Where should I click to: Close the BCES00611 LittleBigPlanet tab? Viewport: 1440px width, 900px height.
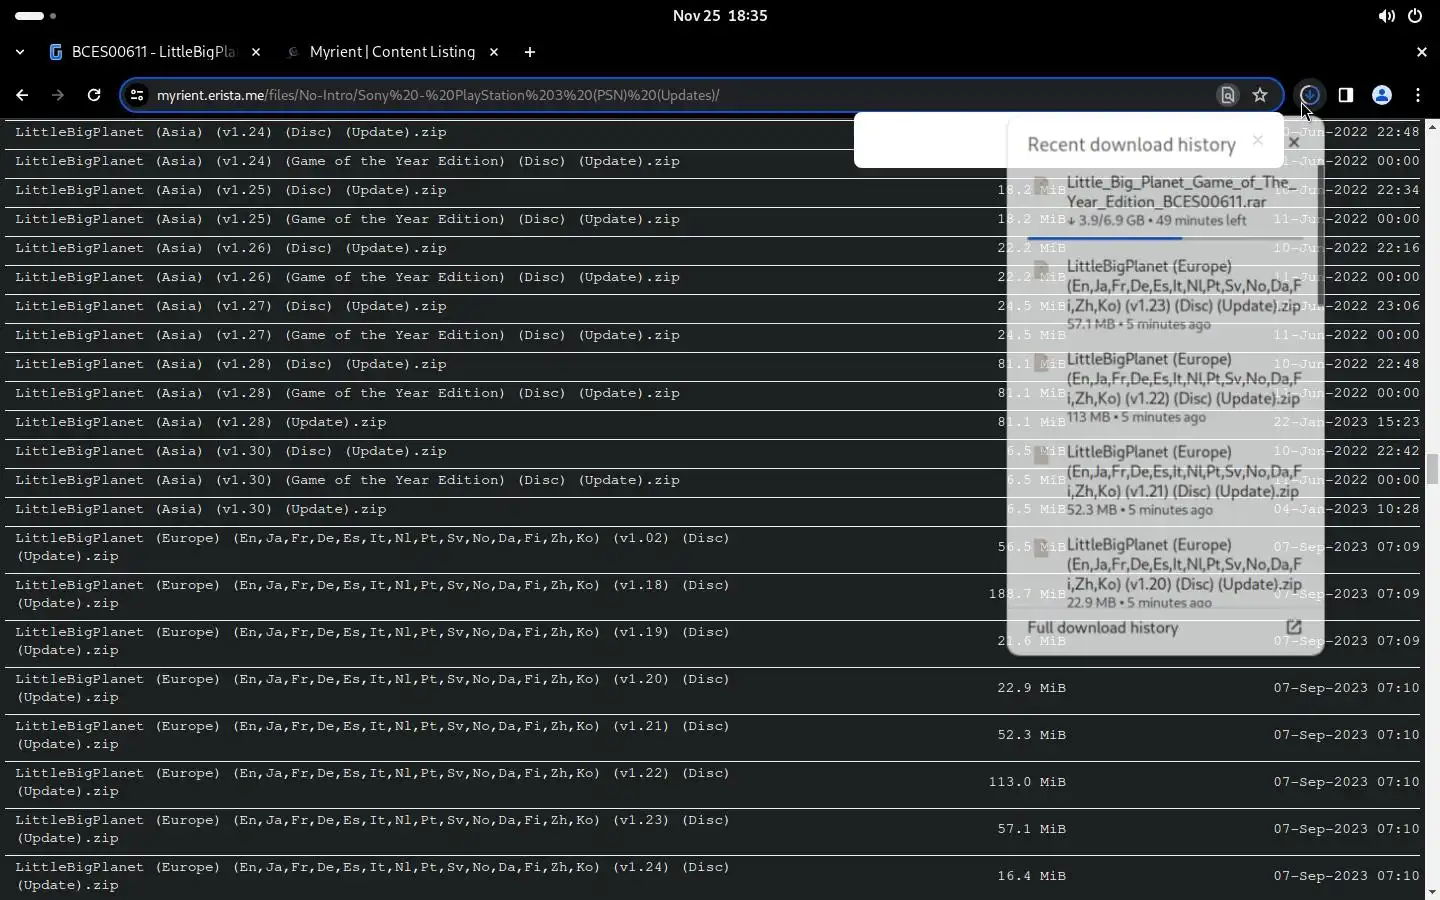pos(256,52)
